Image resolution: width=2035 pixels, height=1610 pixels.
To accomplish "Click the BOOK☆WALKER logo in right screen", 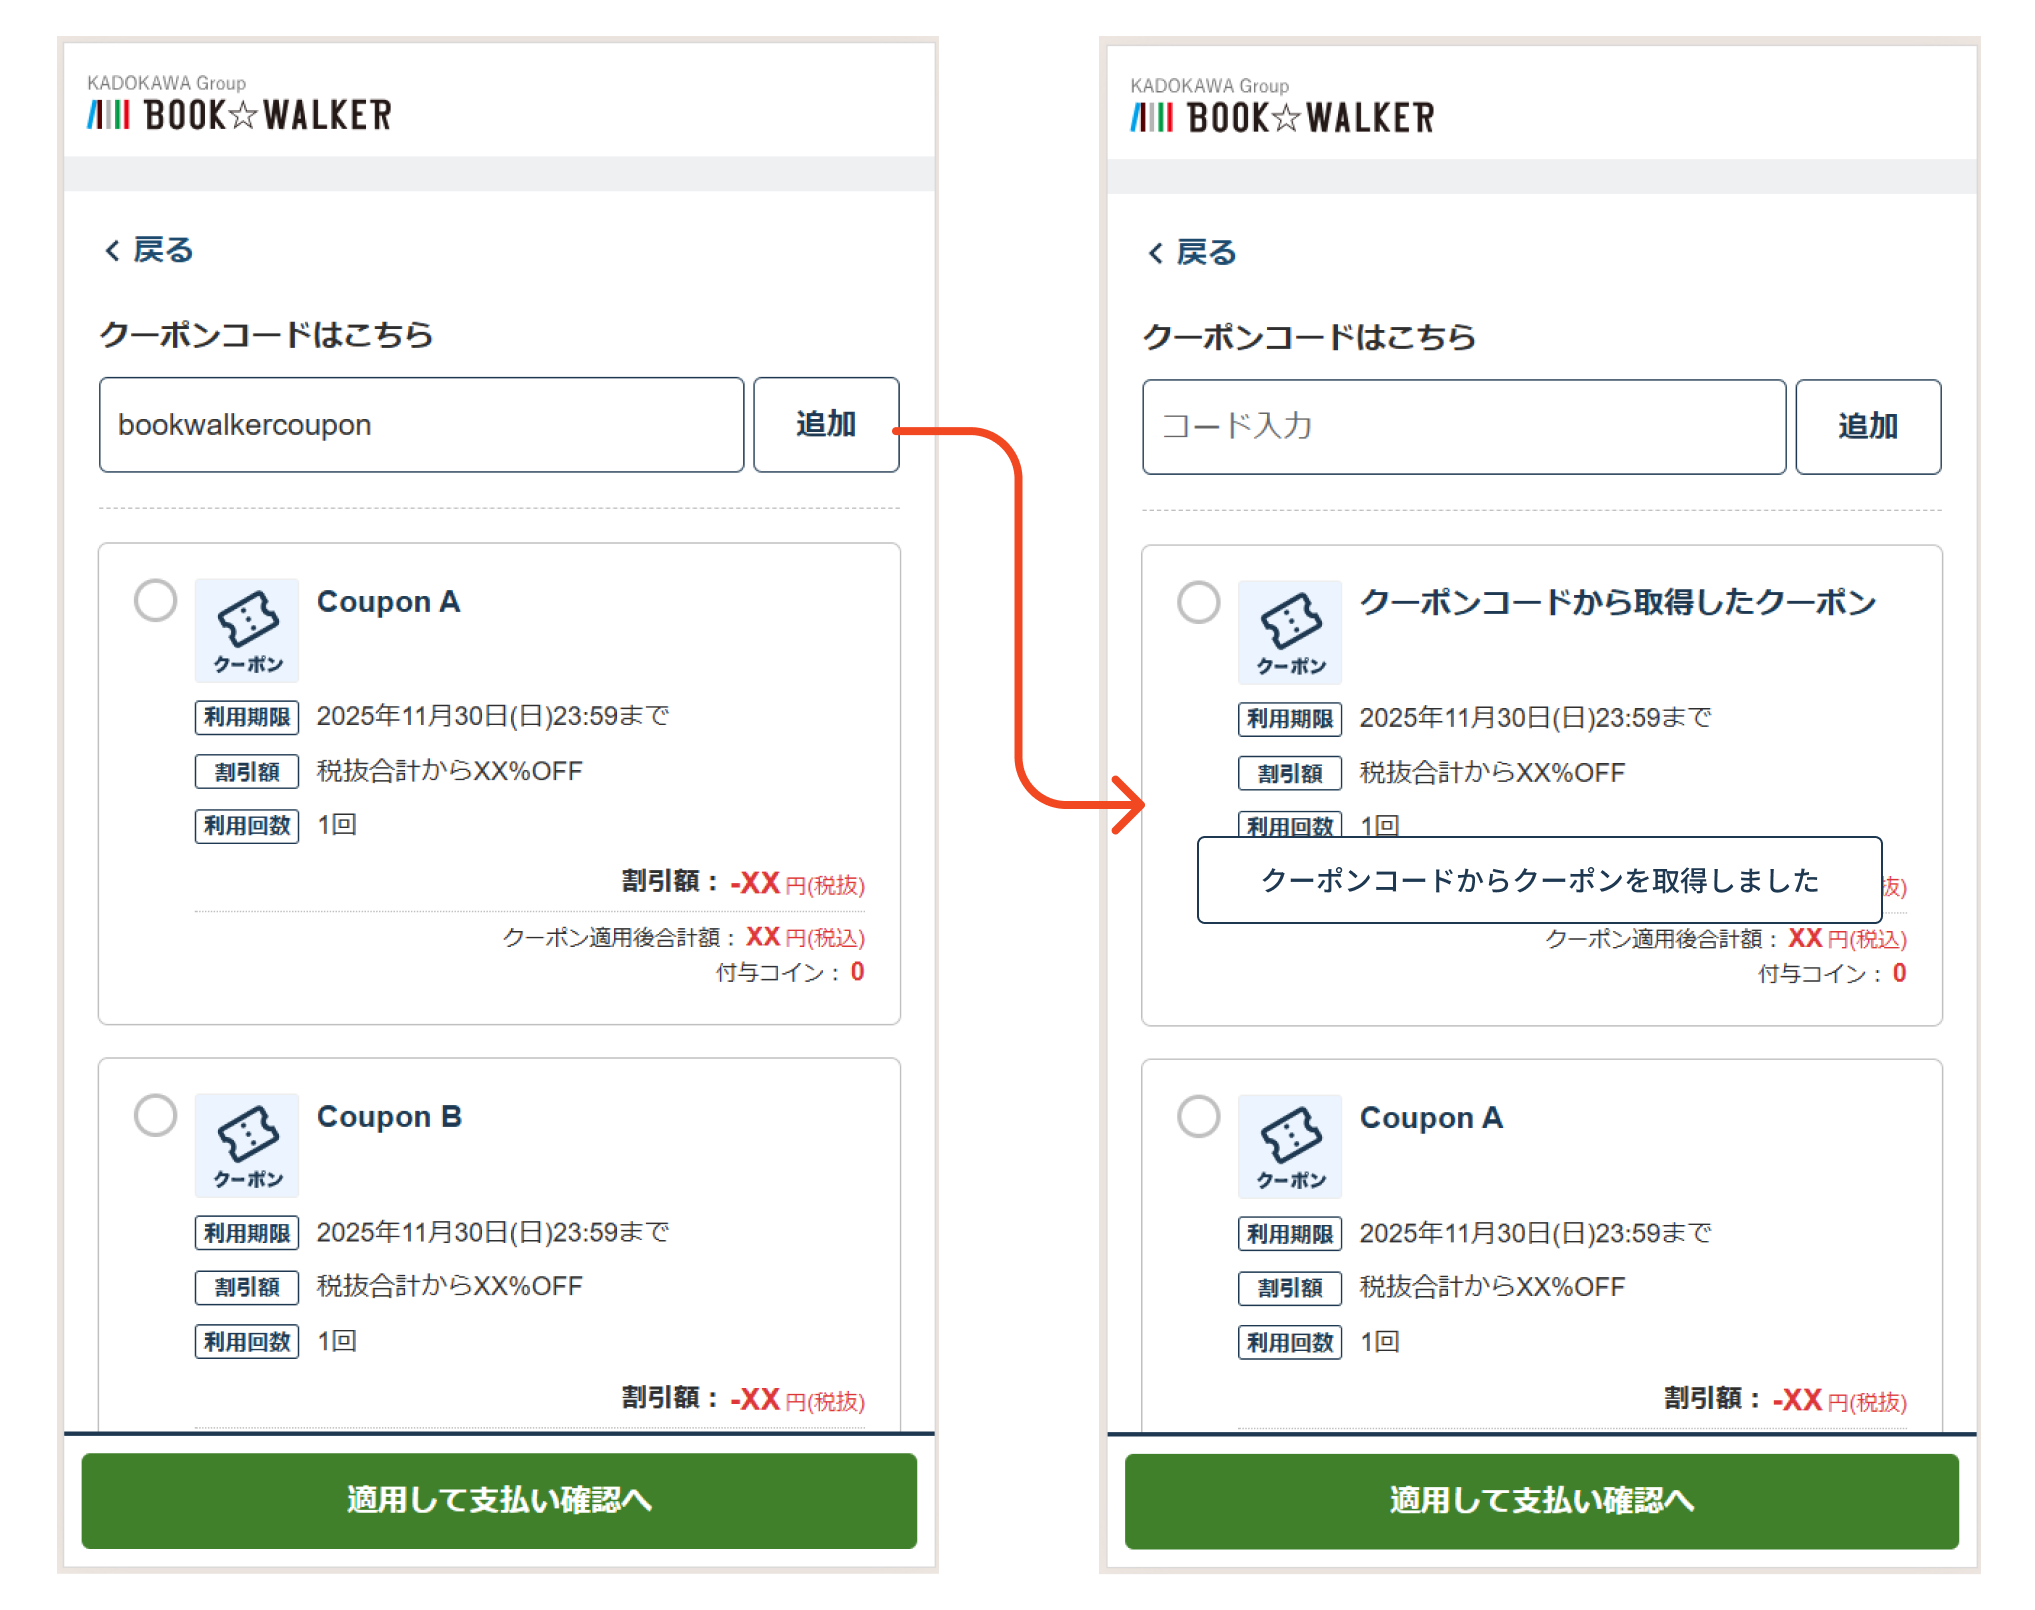I will [1282, 117].
